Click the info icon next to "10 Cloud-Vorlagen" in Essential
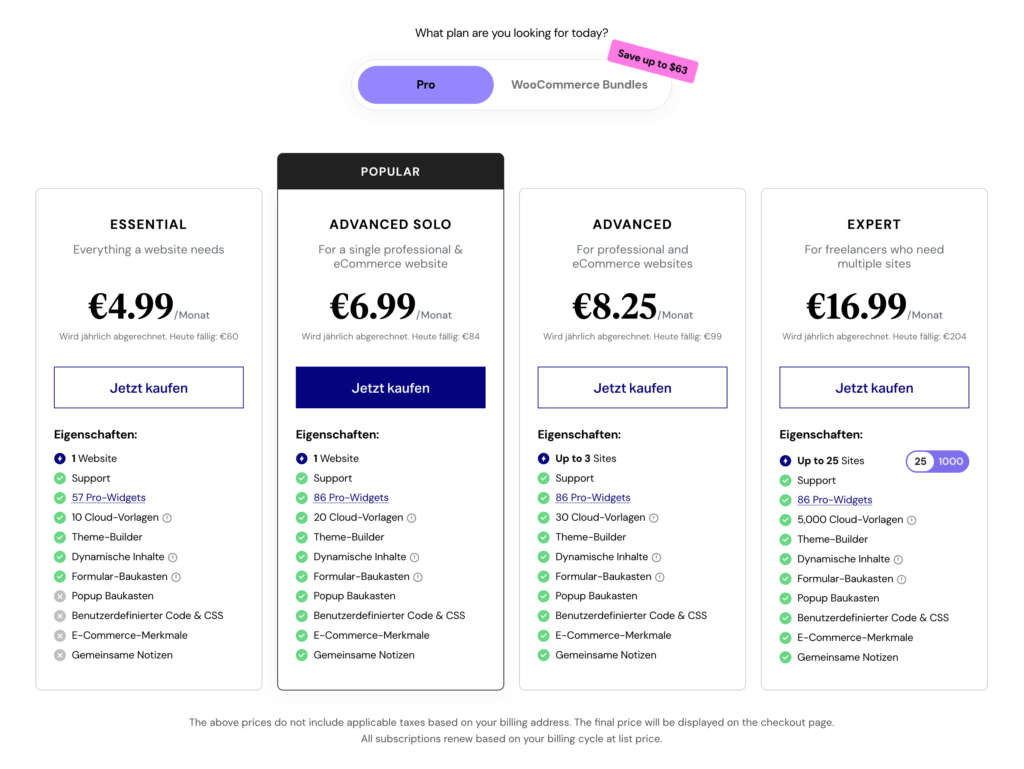The width and height of the screenshot is (1024, 769). [167, 517]
